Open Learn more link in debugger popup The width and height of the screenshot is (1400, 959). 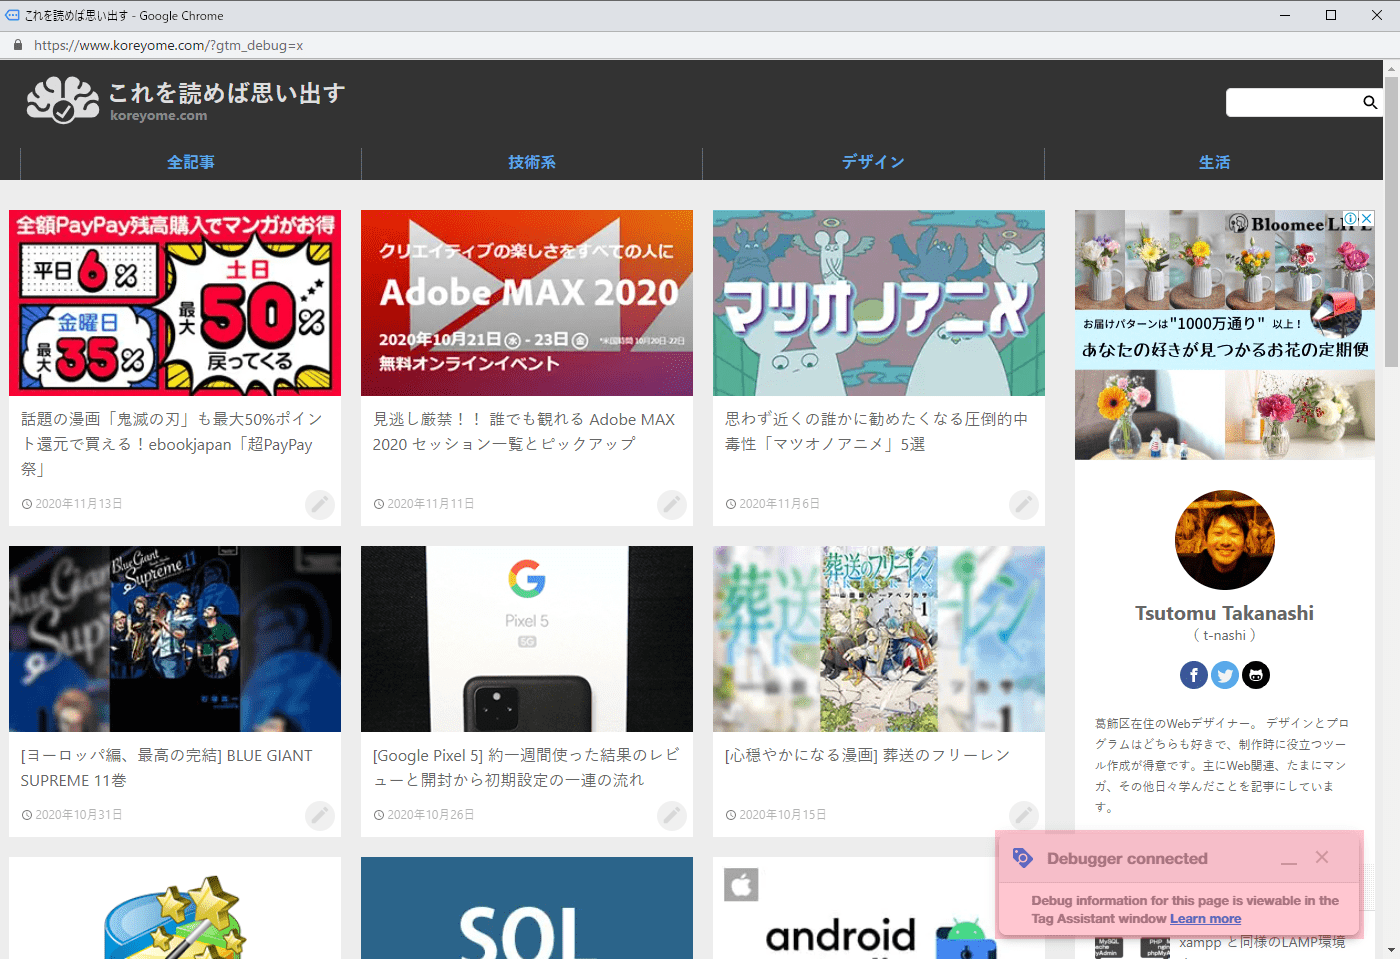(x=1205, y=919)
